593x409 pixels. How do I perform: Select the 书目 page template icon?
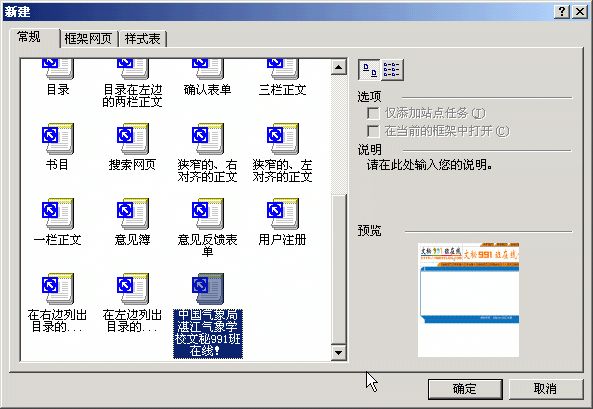tap(57, 139)
